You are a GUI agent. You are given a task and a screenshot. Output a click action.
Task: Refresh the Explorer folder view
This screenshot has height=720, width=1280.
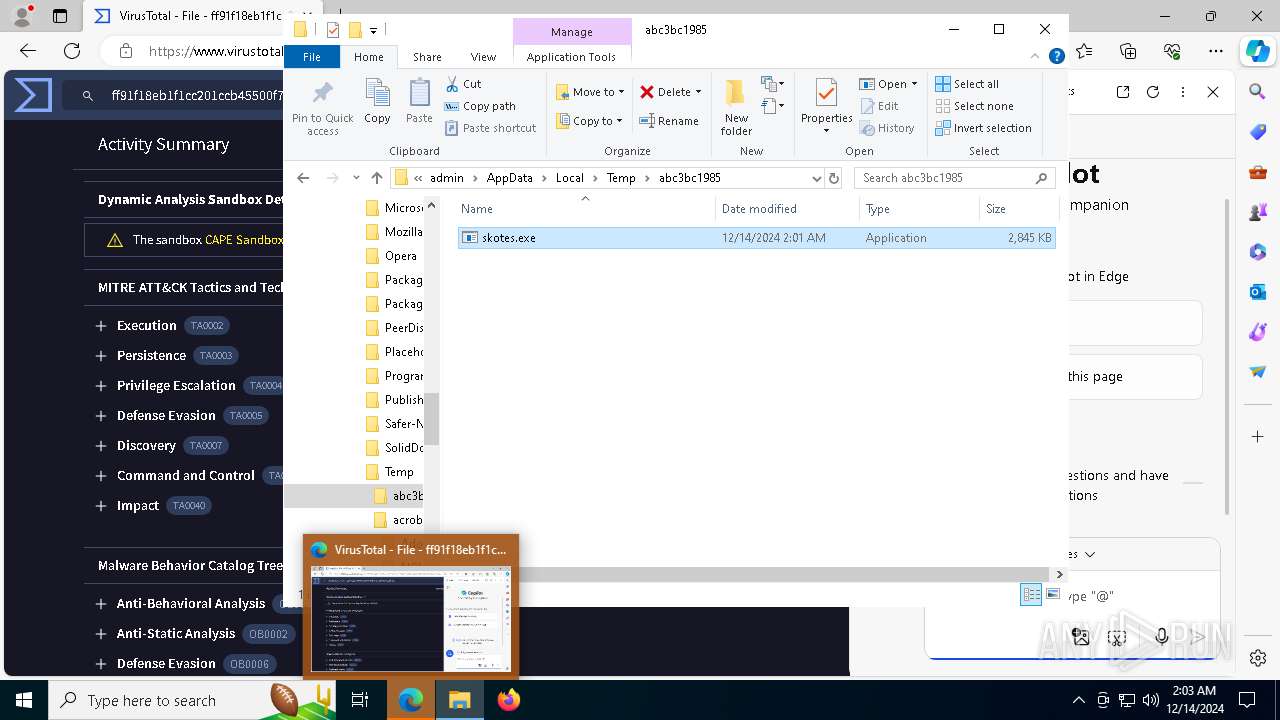[x=834, y=178]
